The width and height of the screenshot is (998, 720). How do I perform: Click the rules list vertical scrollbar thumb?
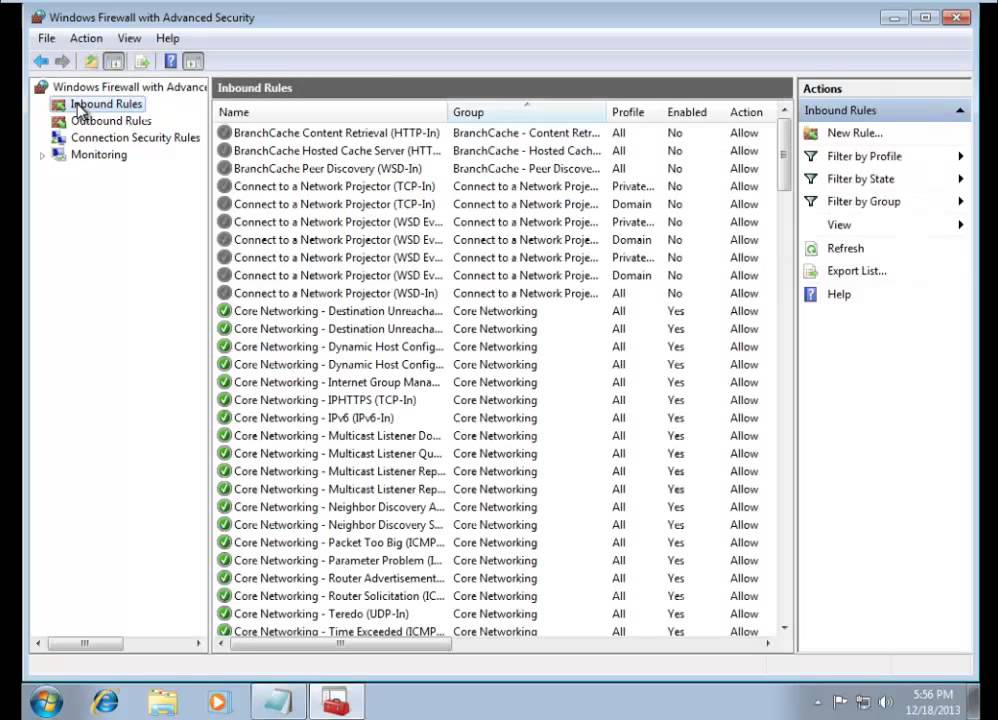coord(784,155)
